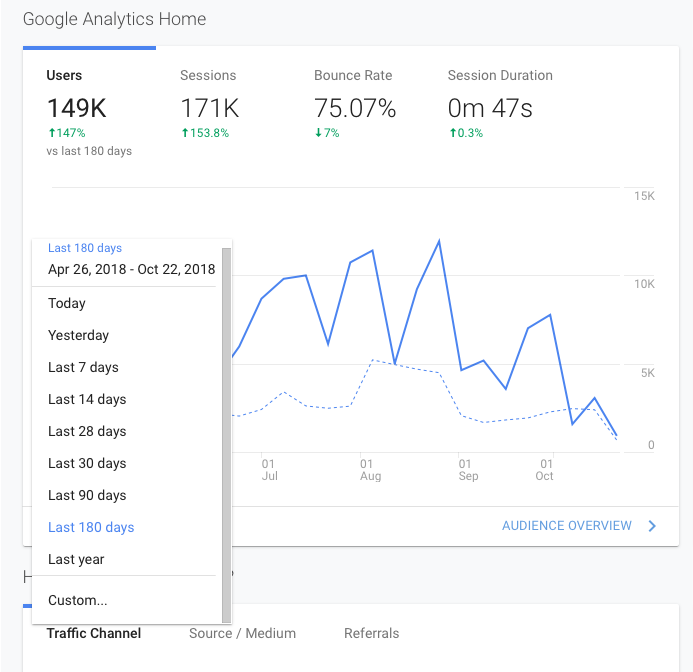693x672 pixels.
Task: Open the Custom... date range option
Action: (124, 600)
